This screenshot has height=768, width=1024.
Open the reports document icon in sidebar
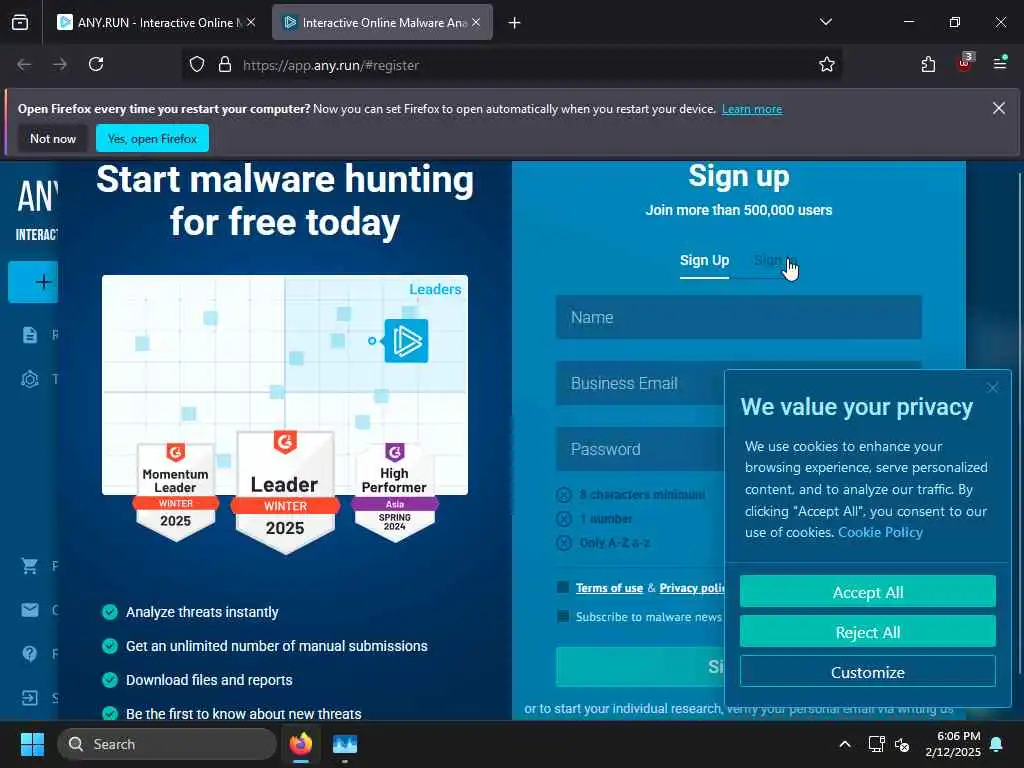pyautogui.click(x=29, y=335)
